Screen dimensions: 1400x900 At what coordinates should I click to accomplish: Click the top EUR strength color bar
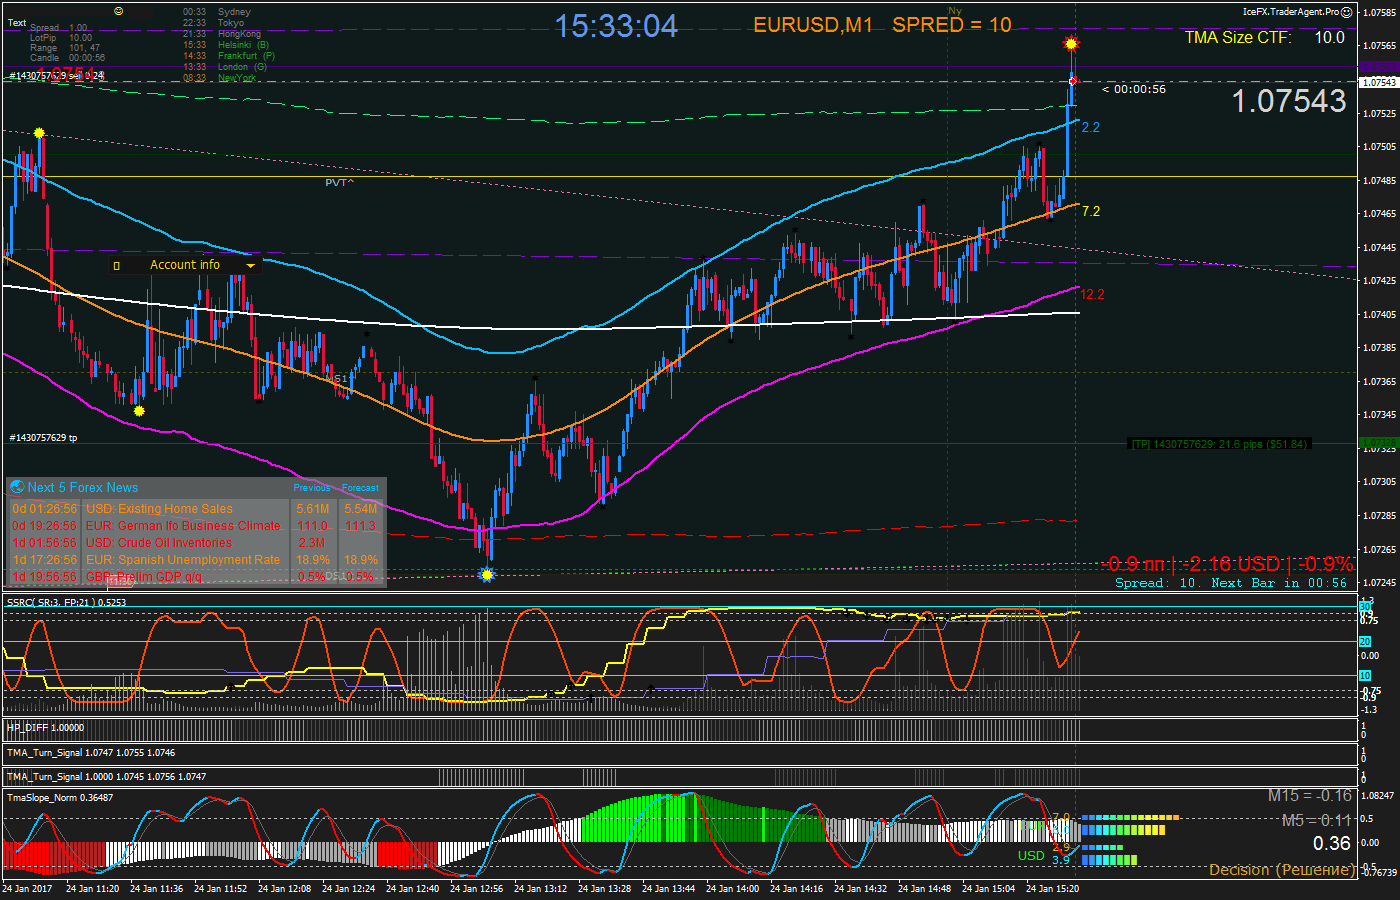(x=1129, y=818)
